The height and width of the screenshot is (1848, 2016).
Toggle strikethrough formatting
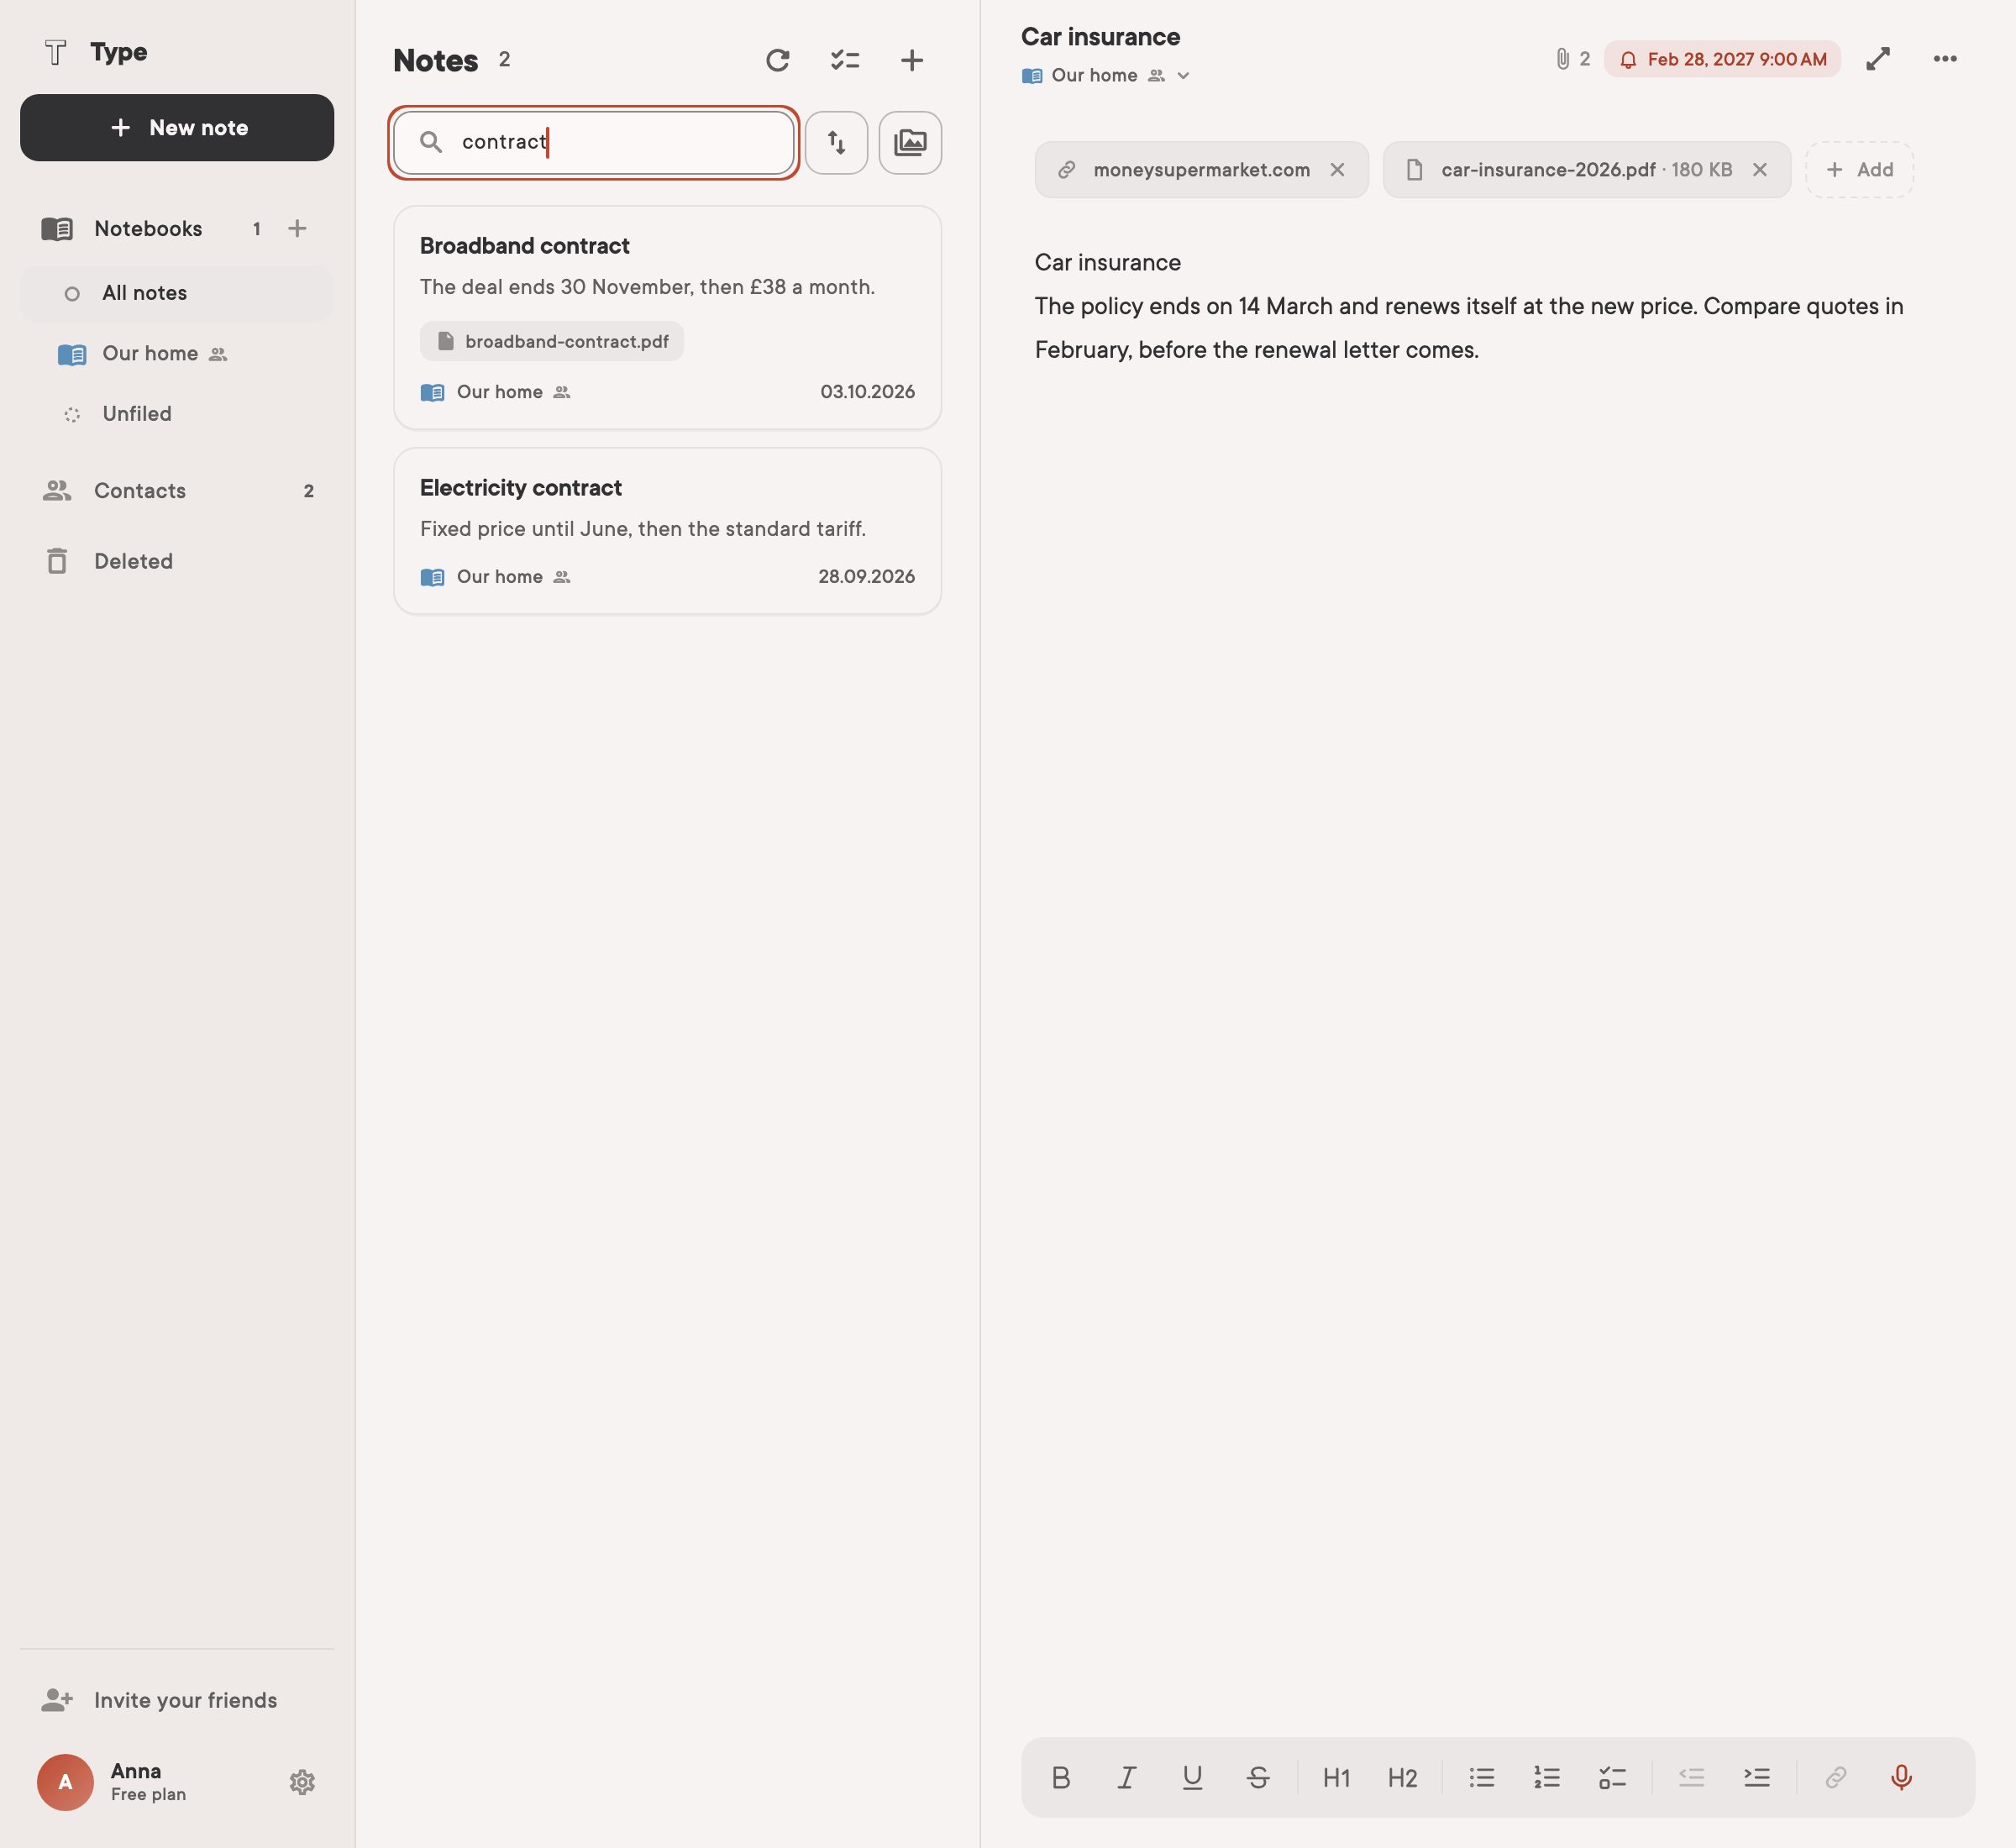pyautogui.click(x=1258, y=1777)
